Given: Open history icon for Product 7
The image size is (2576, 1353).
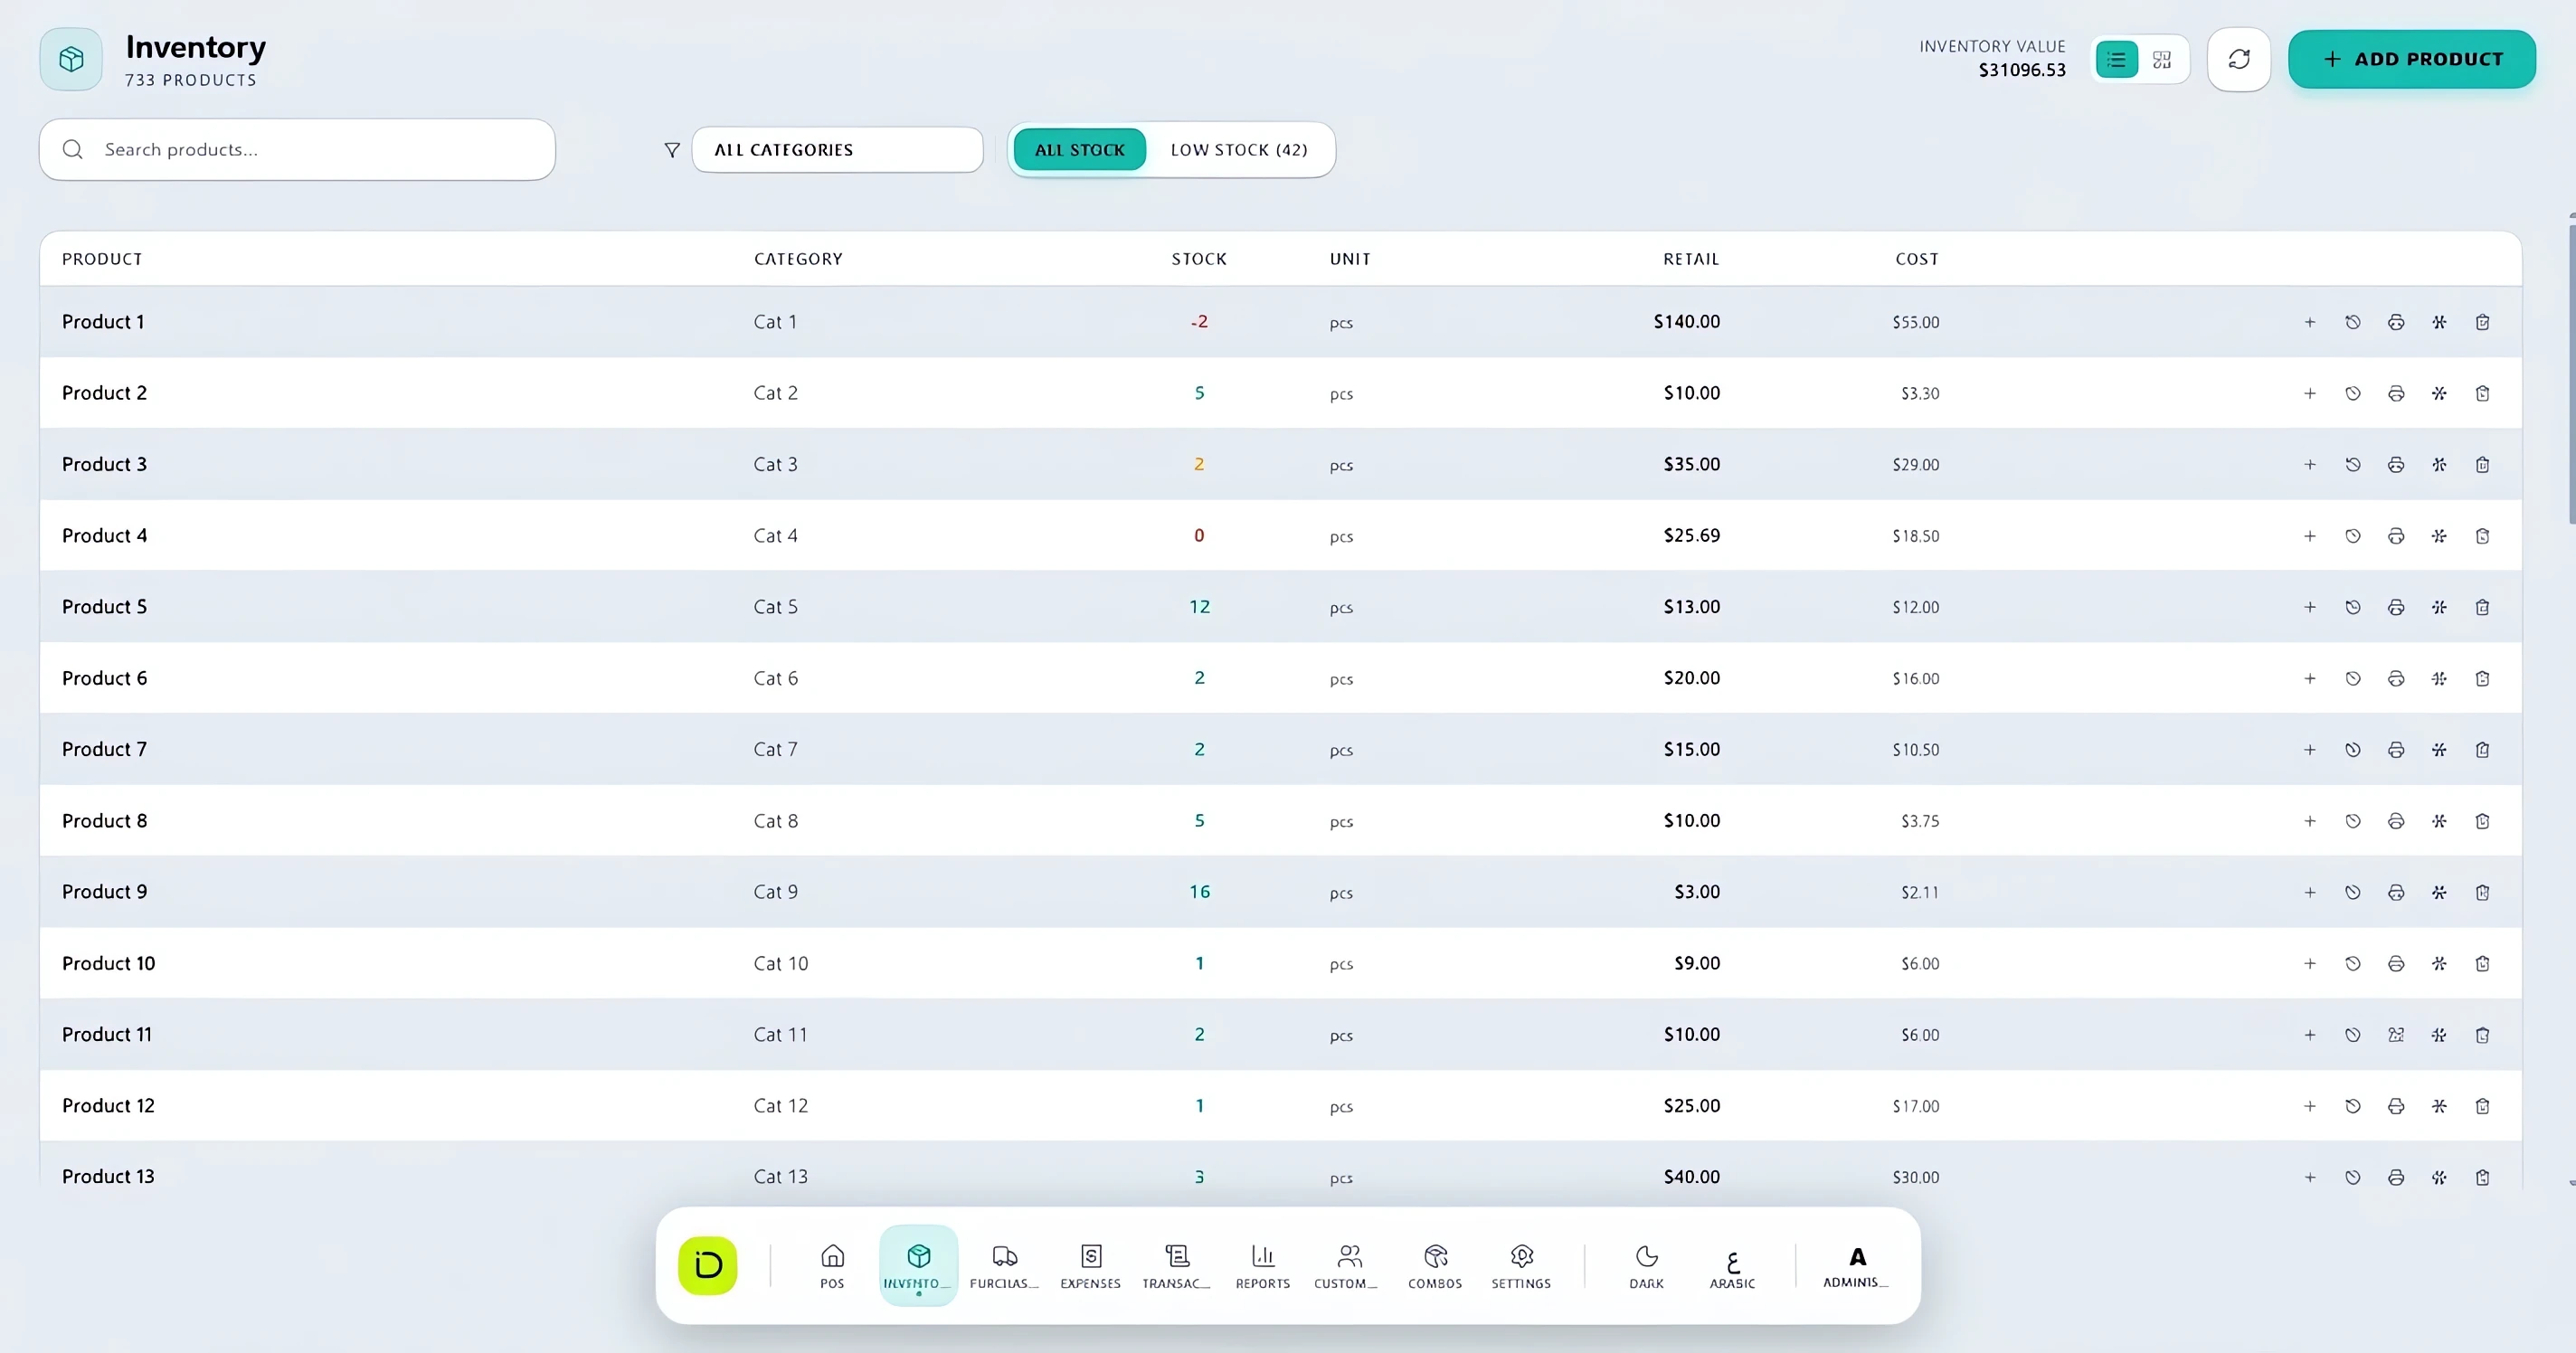Looking at the screenshot, I should pyautogui.click(x=2353, y=750).
